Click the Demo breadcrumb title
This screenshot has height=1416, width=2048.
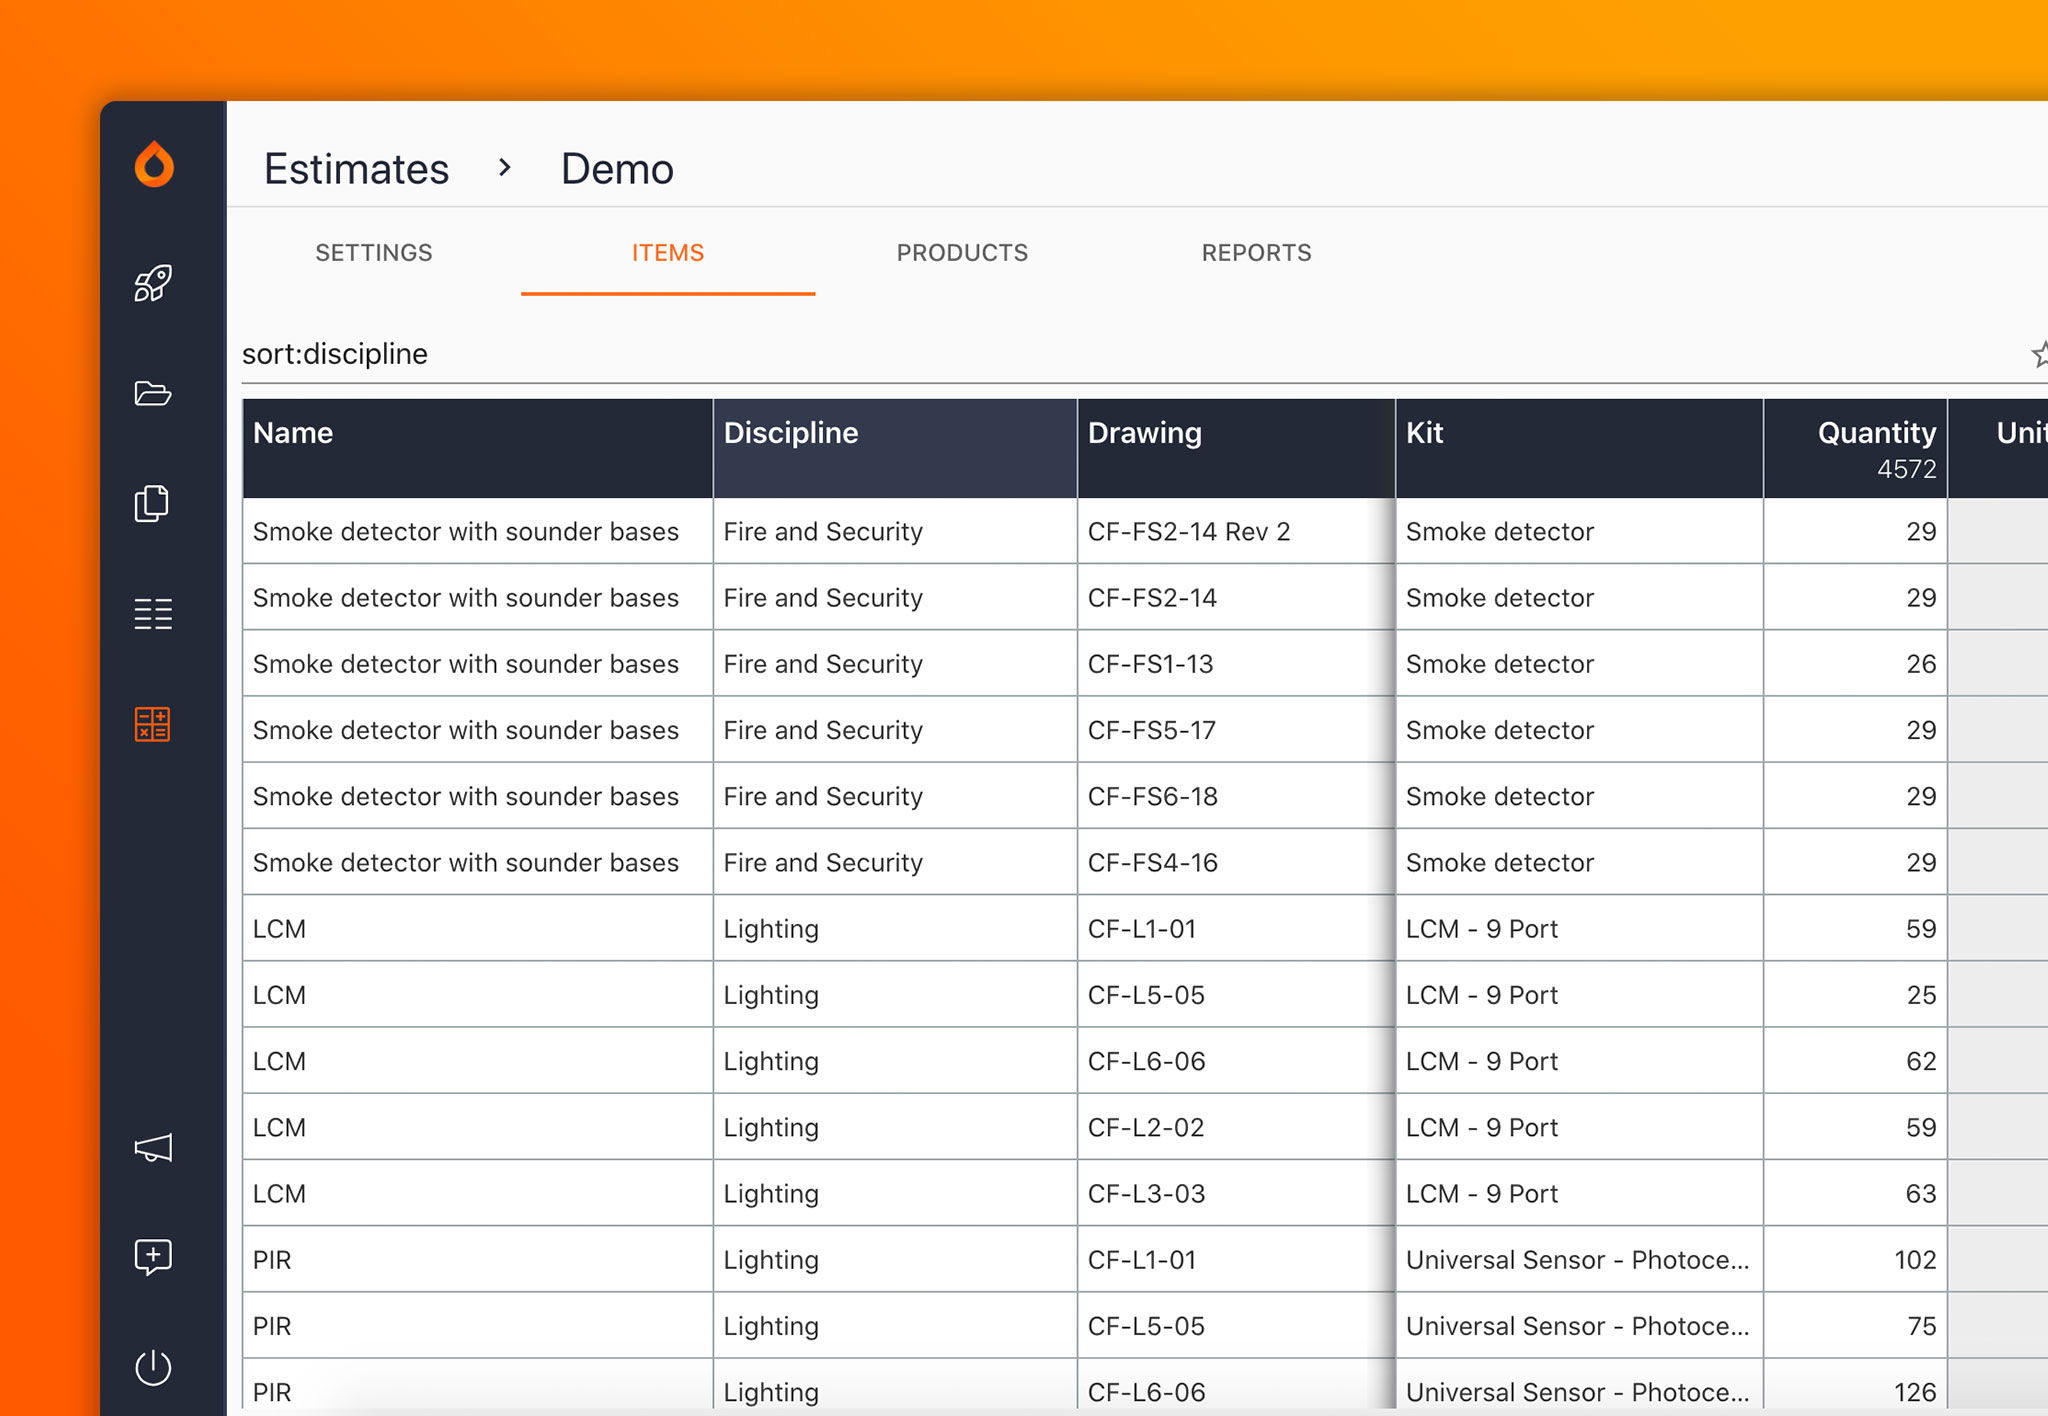[617, 169]
